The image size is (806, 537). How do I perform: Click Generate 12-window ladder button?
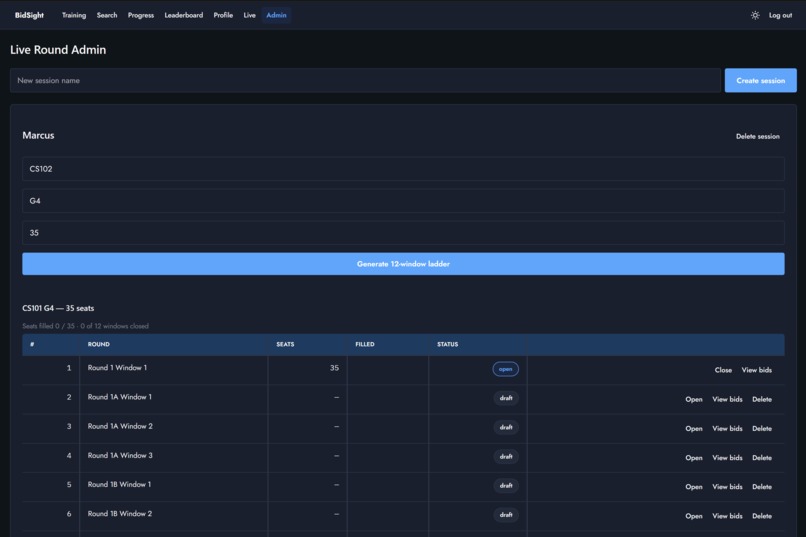tap(403, 264)
